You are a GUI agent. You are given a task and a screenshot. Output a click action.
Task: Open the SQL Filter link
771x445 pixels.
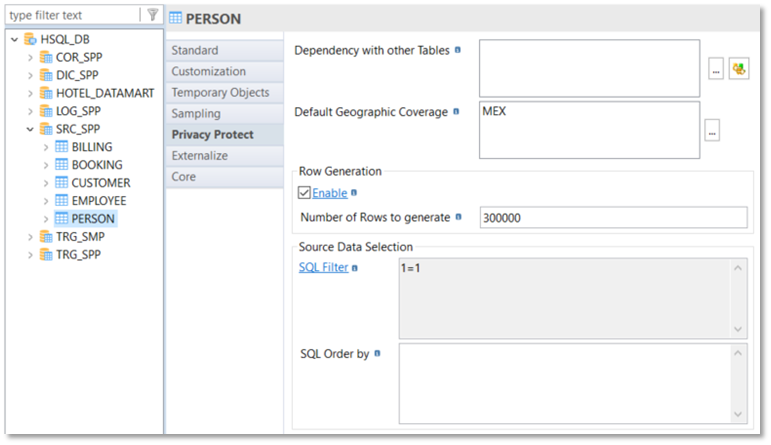click(324, 267)
